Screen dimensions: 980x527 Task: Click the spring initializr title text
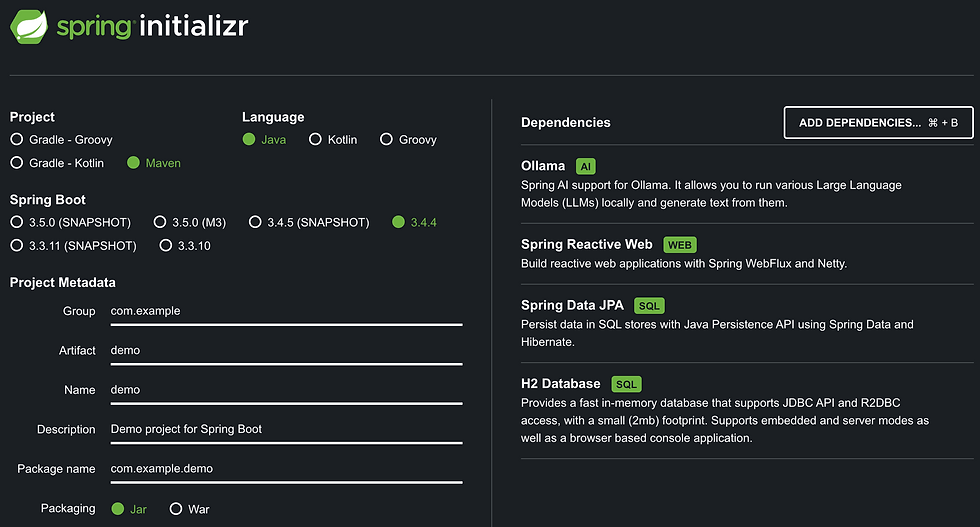(x=152, y=26)
